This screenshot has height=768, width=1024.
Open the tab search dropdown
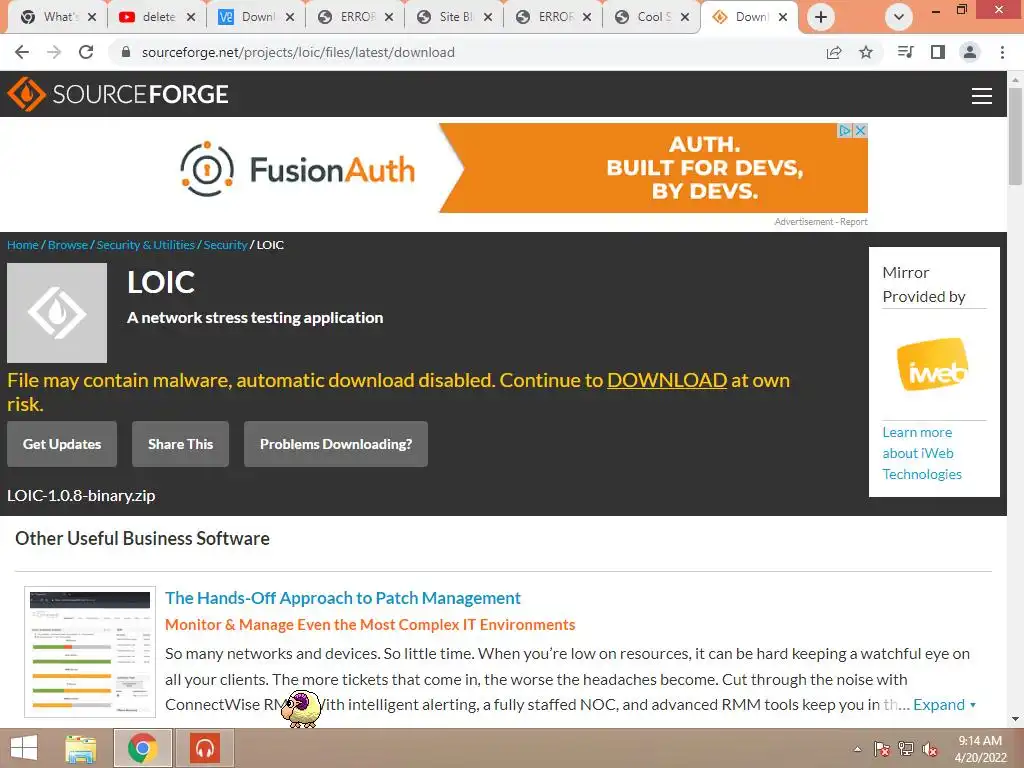point(899,17)
